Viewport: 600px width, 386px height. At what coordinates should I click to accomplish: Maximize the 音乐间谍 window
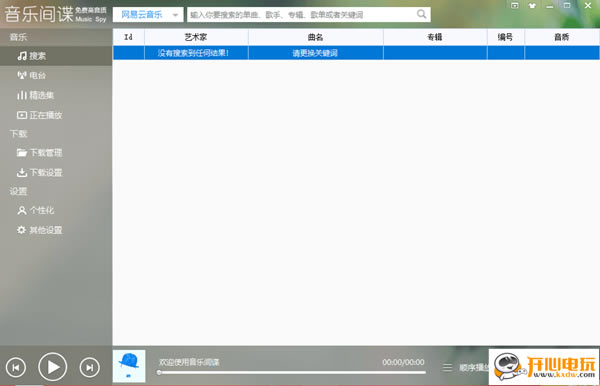[567, 5]
